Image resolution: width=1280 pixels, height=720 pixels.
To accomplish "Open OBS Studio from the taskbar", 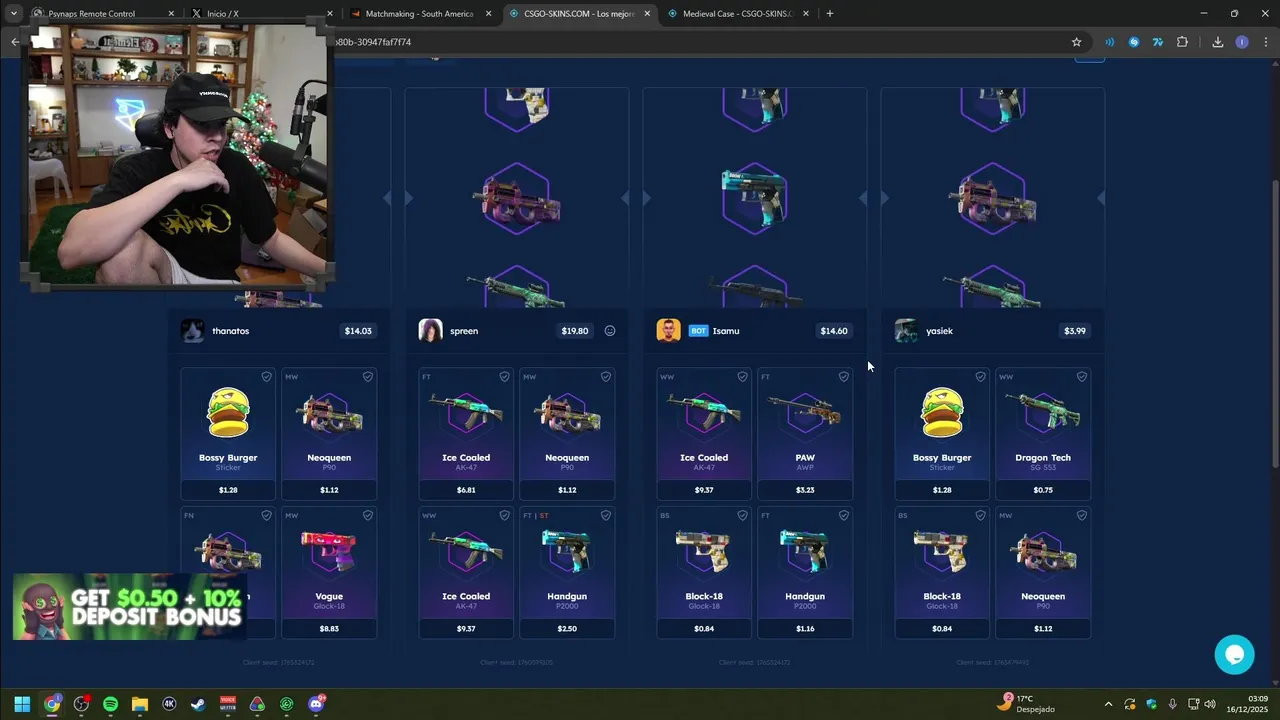I will tap(82, 704).
